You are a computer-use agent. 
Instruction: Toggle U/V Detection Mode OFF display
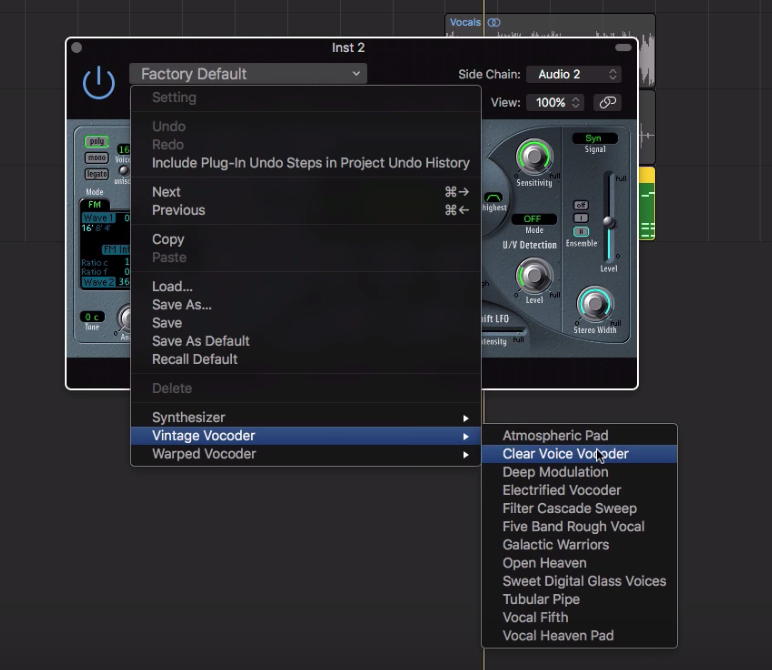(534, 219)
